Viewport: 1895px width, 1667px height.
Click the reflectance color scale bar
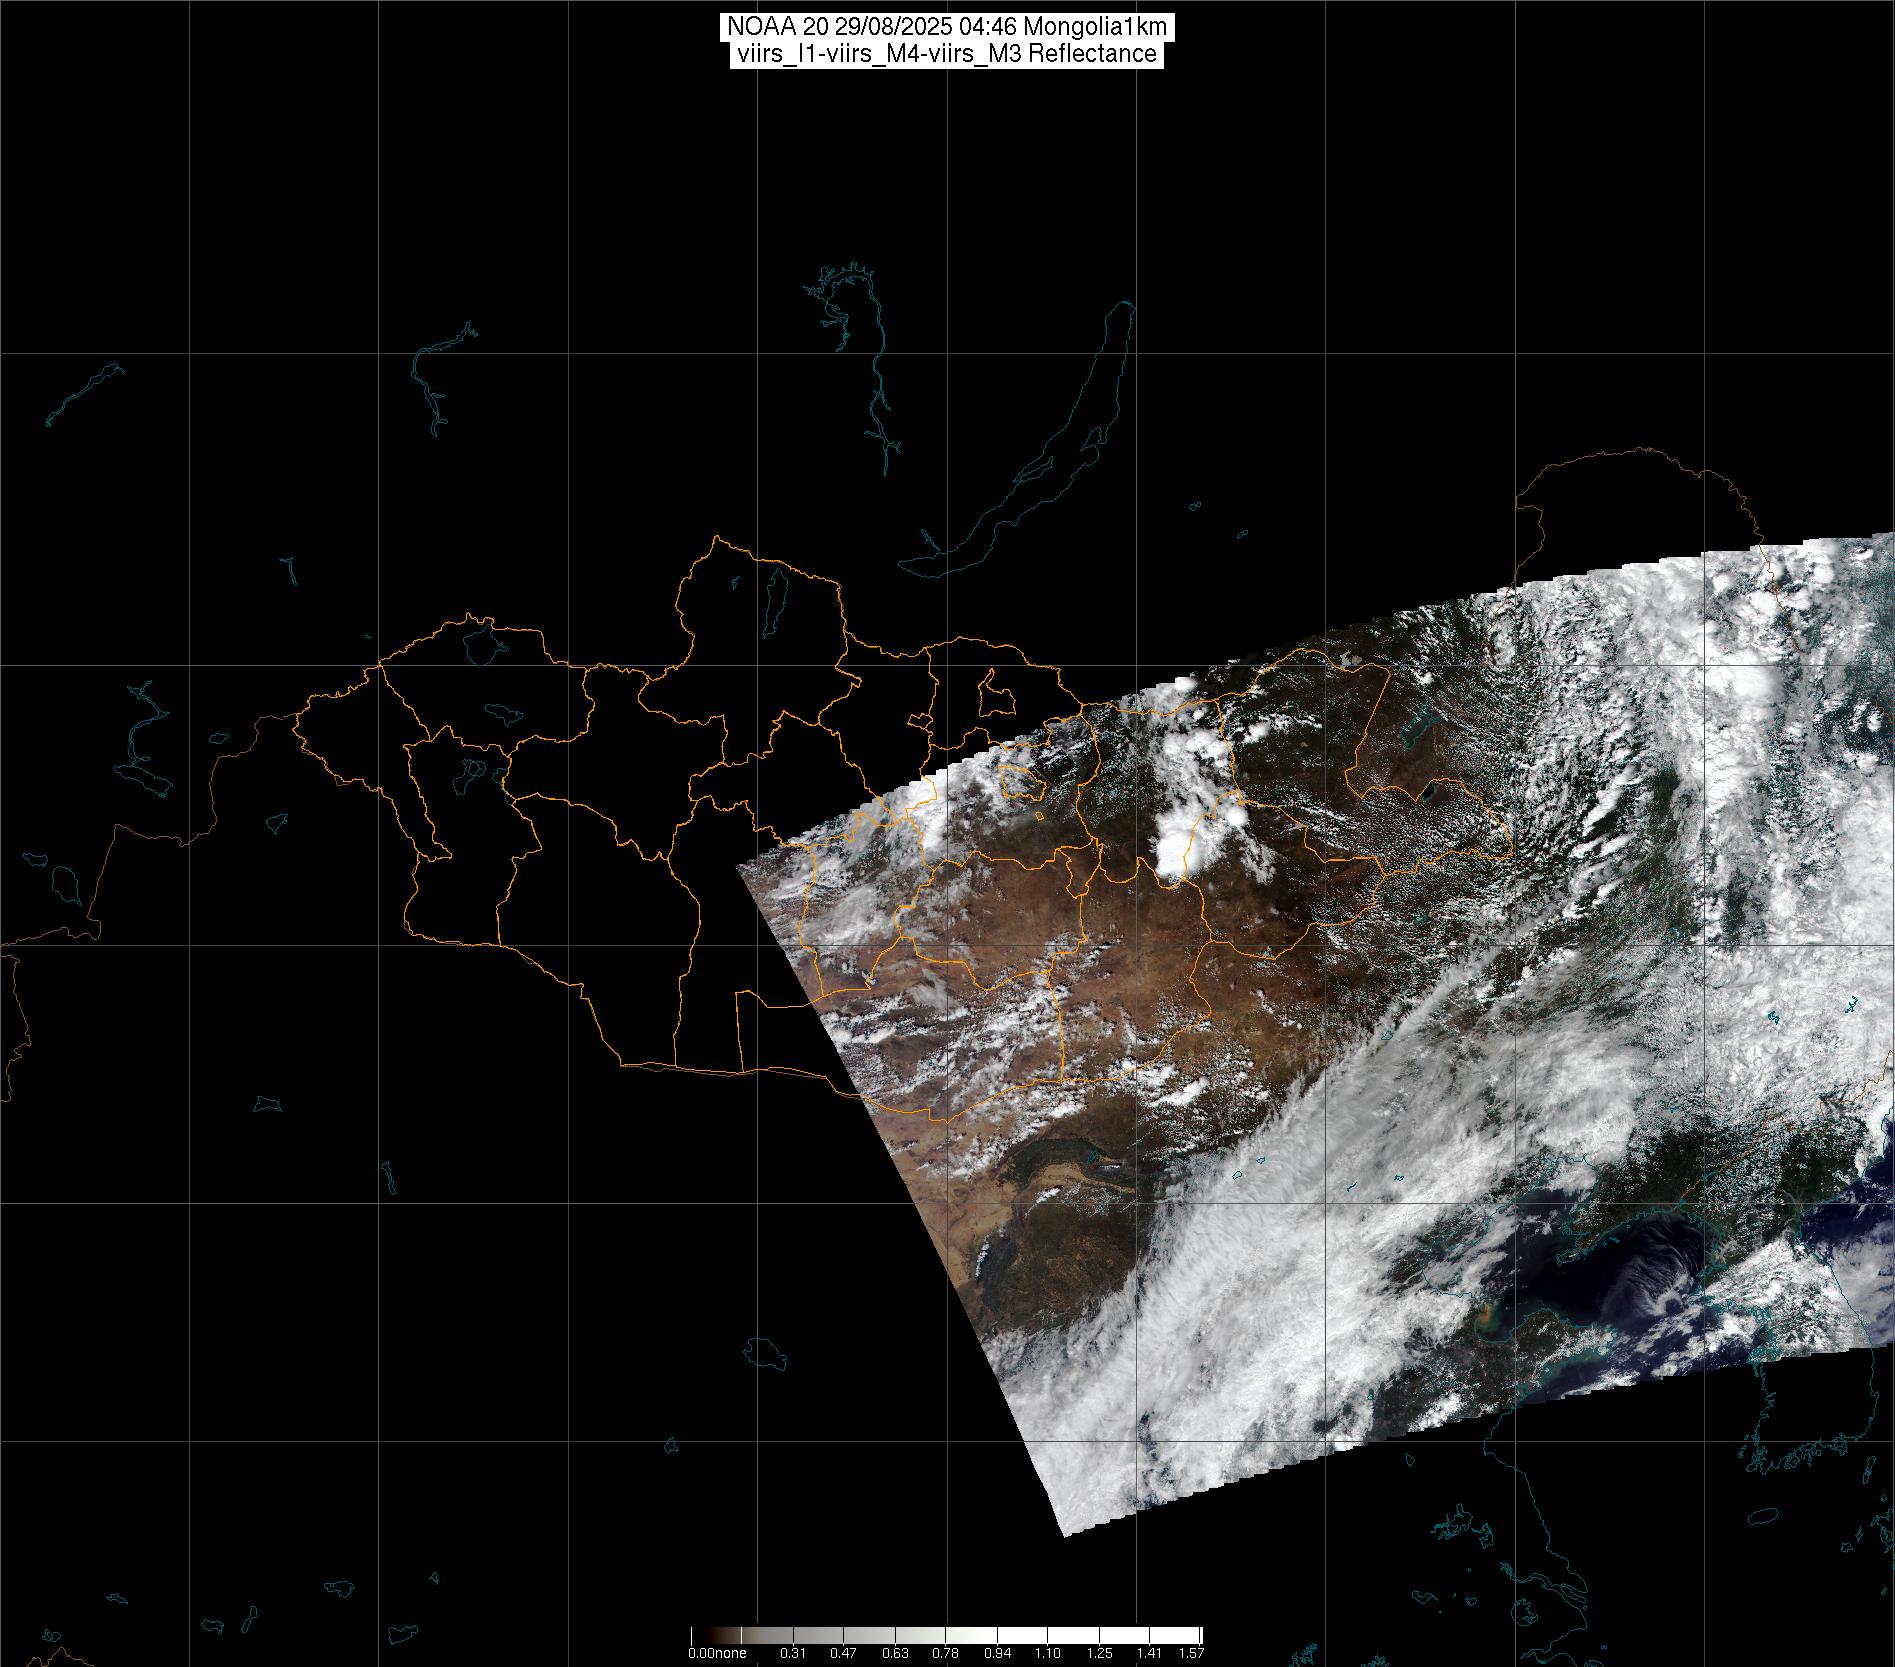[946, 1636]
